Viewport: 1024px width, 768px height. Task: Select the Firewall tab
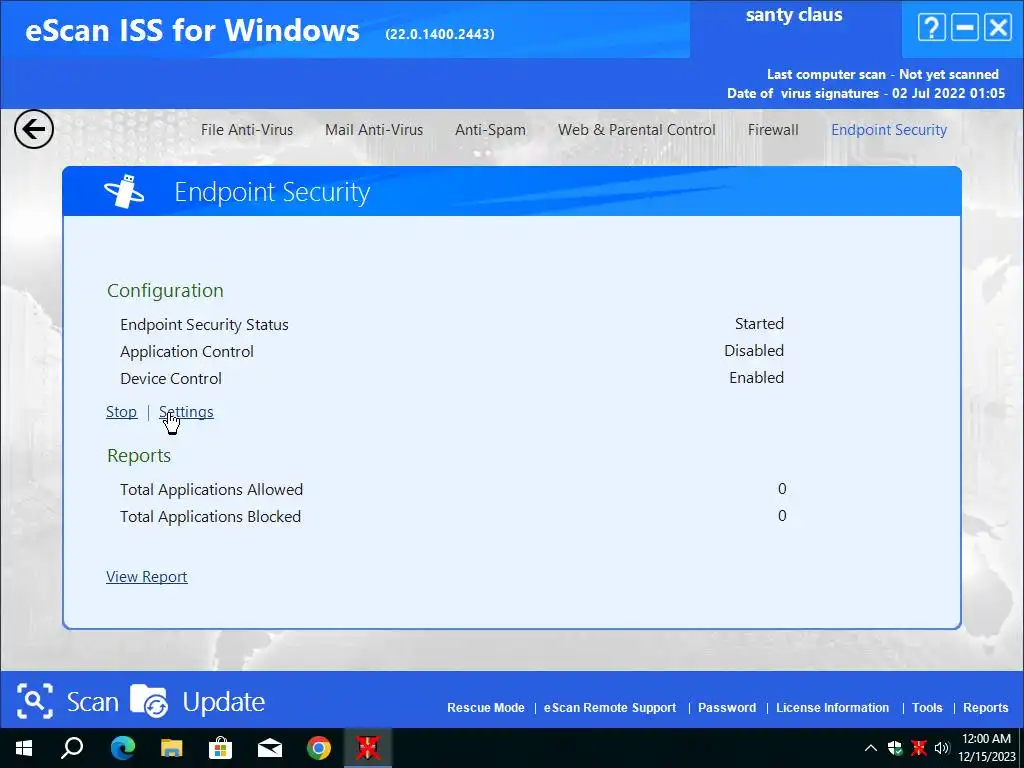(773, 130)
